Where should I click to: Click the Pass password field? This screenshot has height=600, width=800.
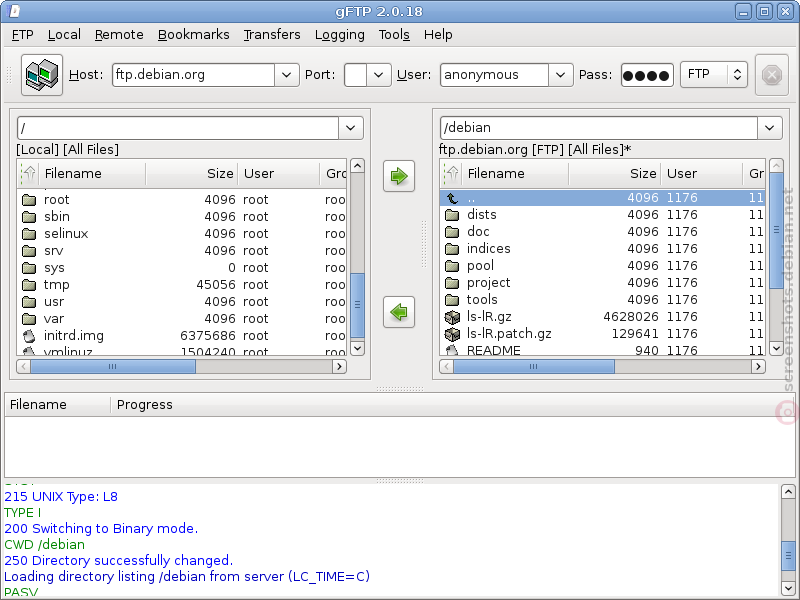click(647, 75)
